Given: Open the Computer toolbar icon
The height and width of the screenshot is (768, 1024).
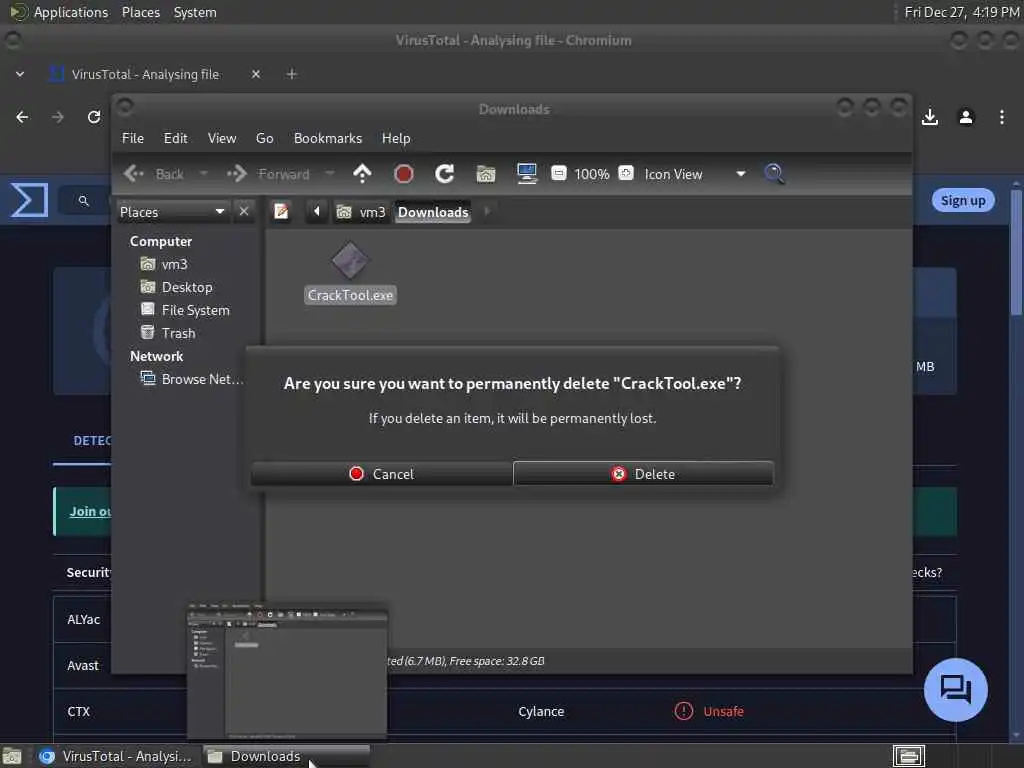Looking at the screenshot, I should [x=526, y=174].
